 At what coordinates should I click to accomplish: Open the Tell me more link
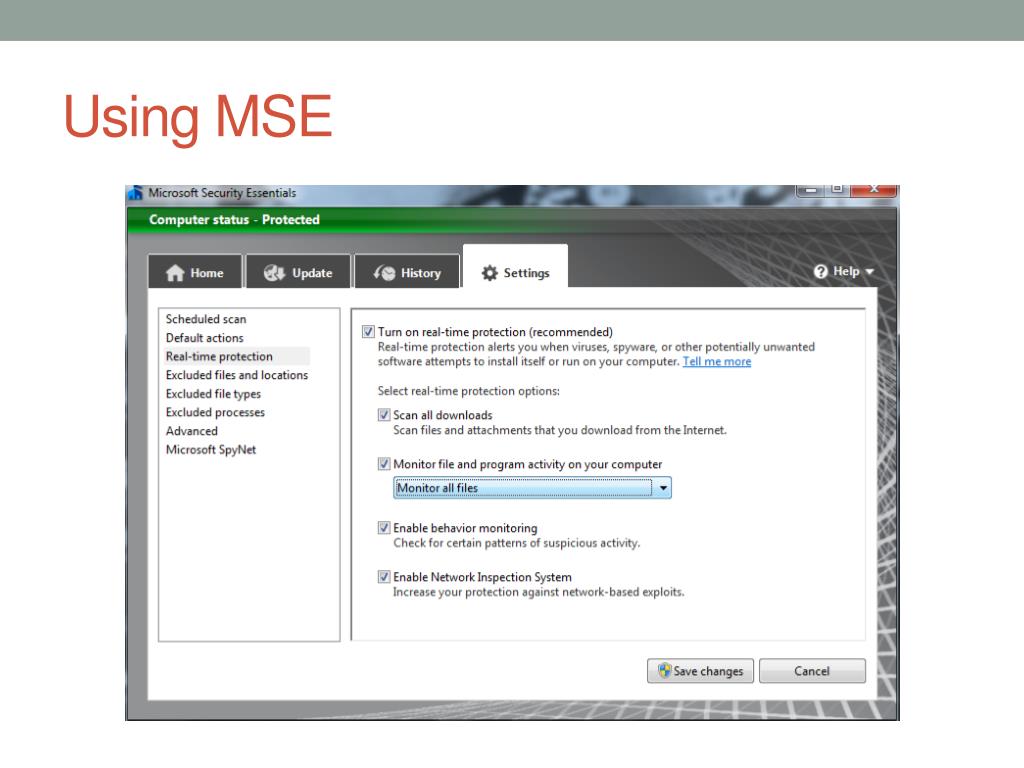pos(716,361)
